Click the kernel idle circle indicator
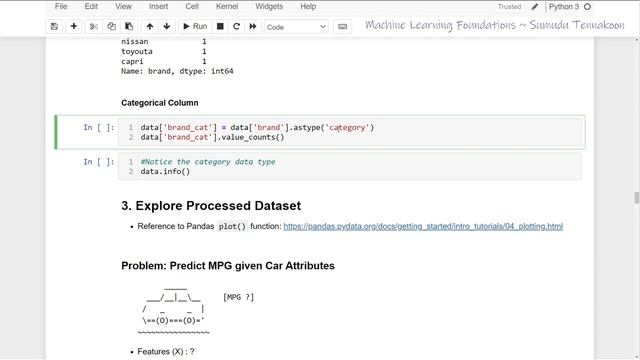Image resolution: width=640 pixels, height=360 pixels. click(587, 7)
